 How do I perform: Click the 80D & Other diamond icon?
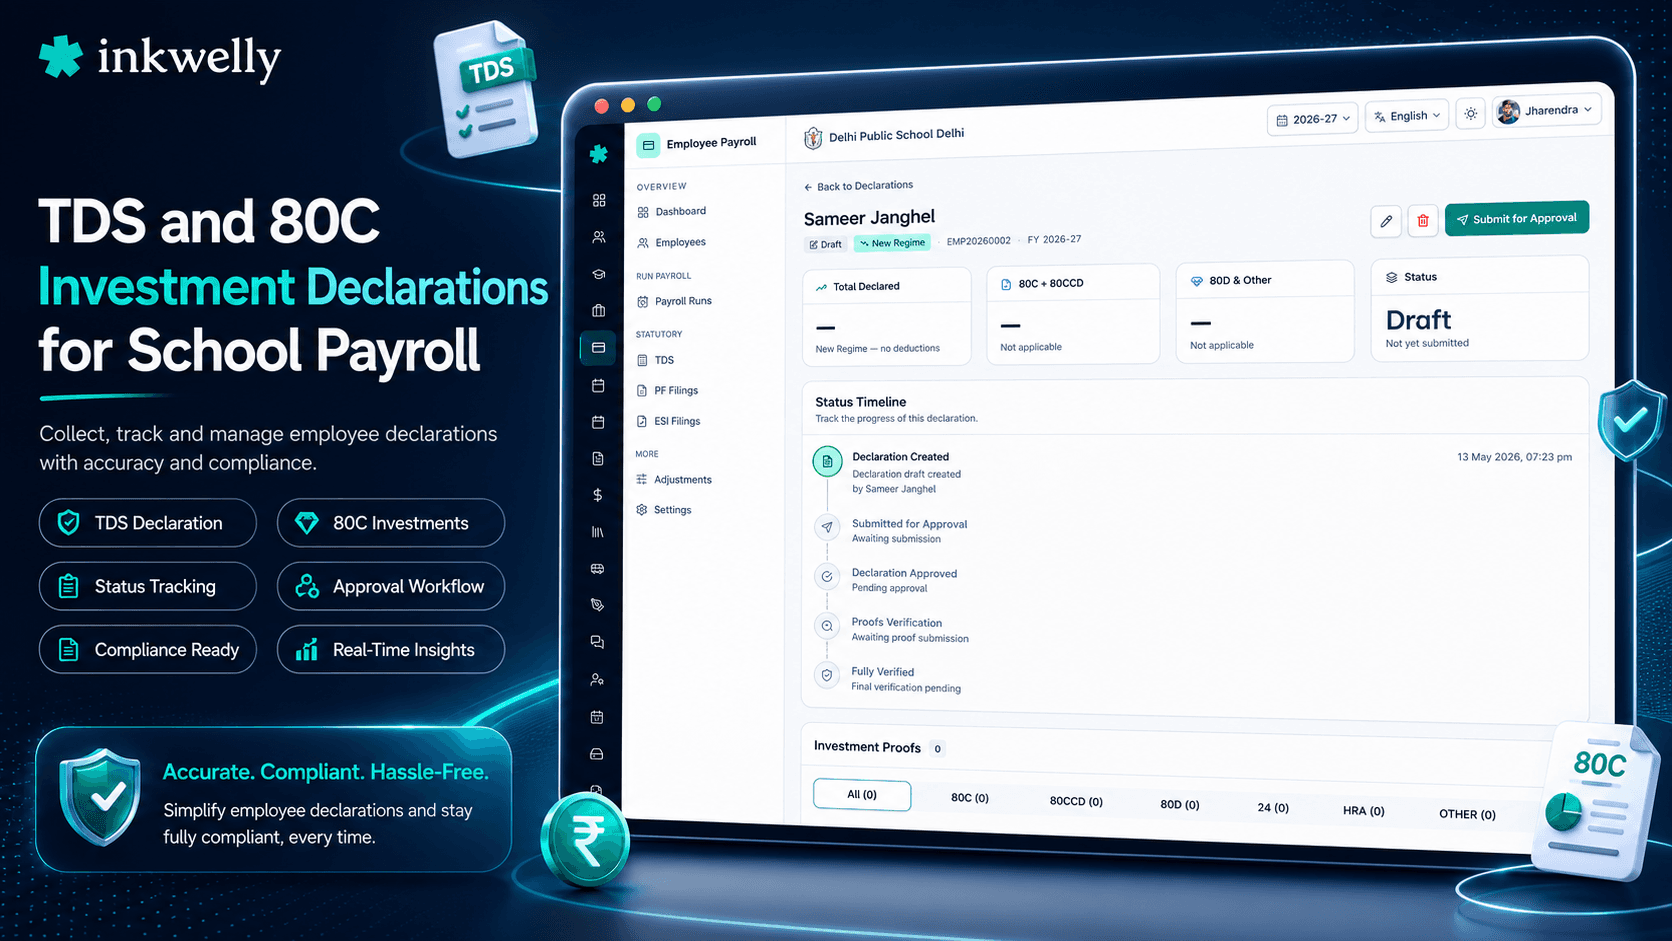[1197, 281]
